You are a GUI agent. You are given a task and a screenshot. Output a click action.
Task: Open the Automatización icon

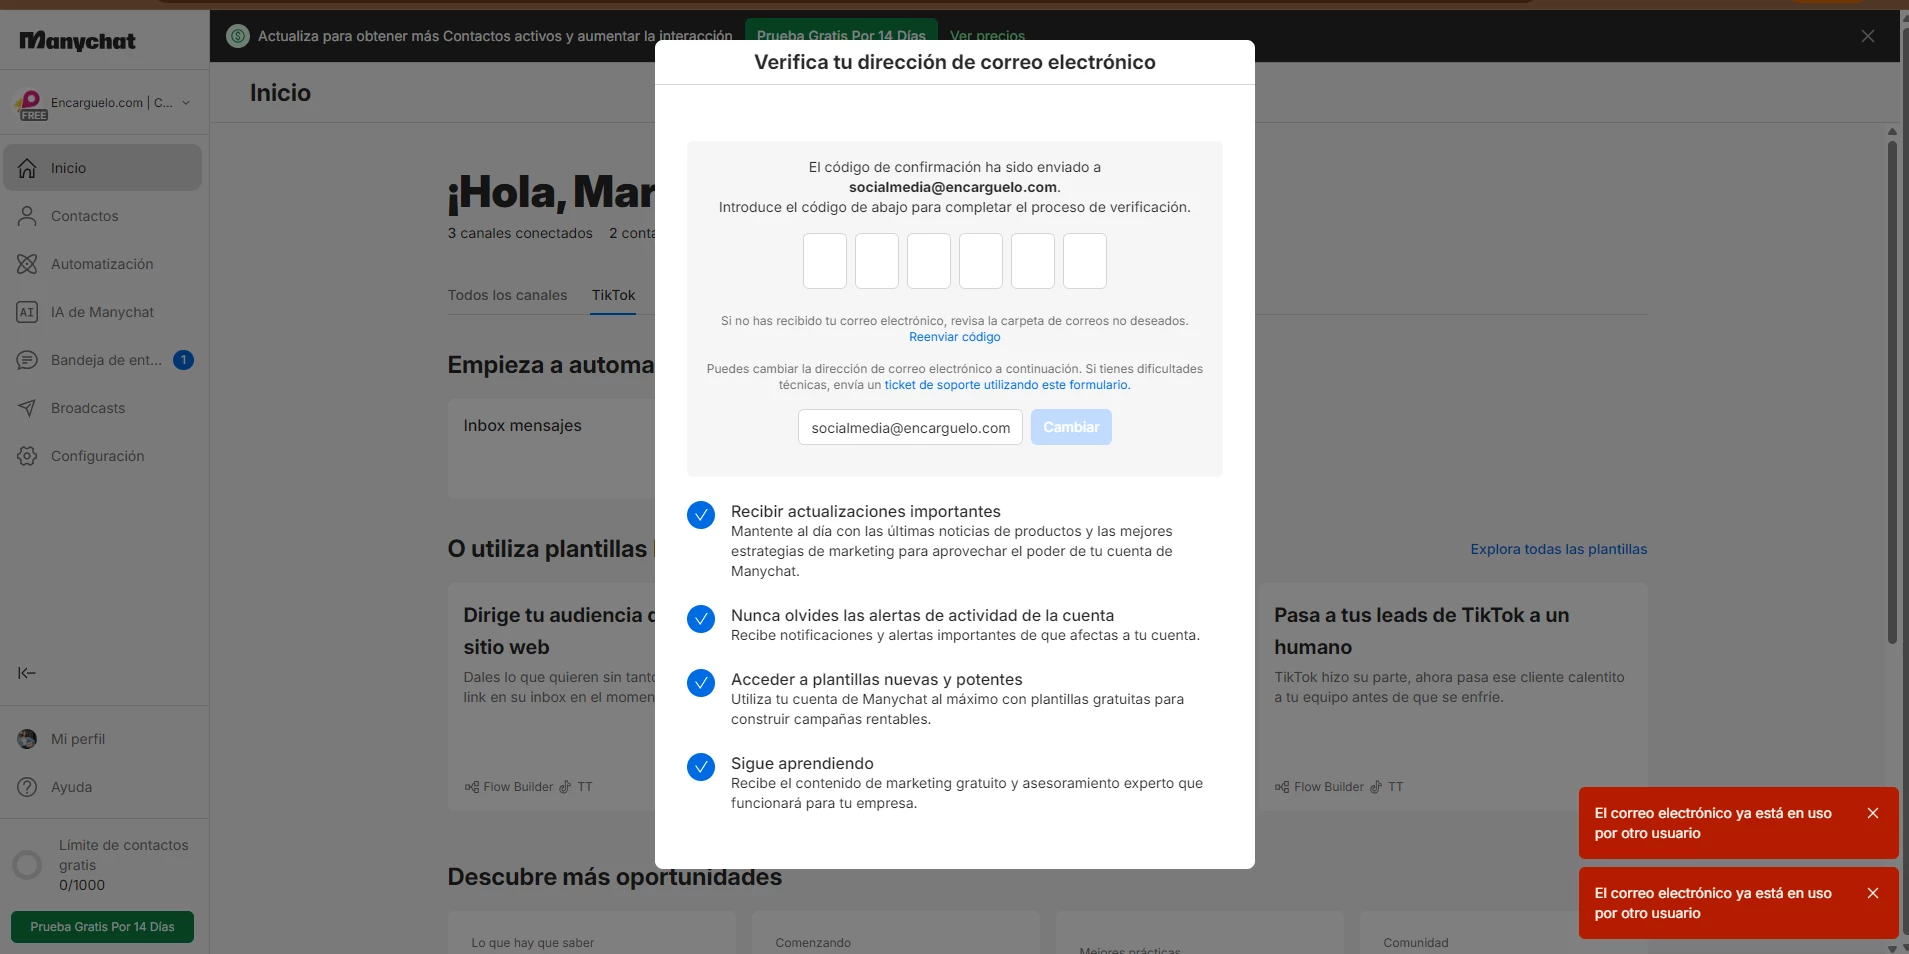coord(27,264)
